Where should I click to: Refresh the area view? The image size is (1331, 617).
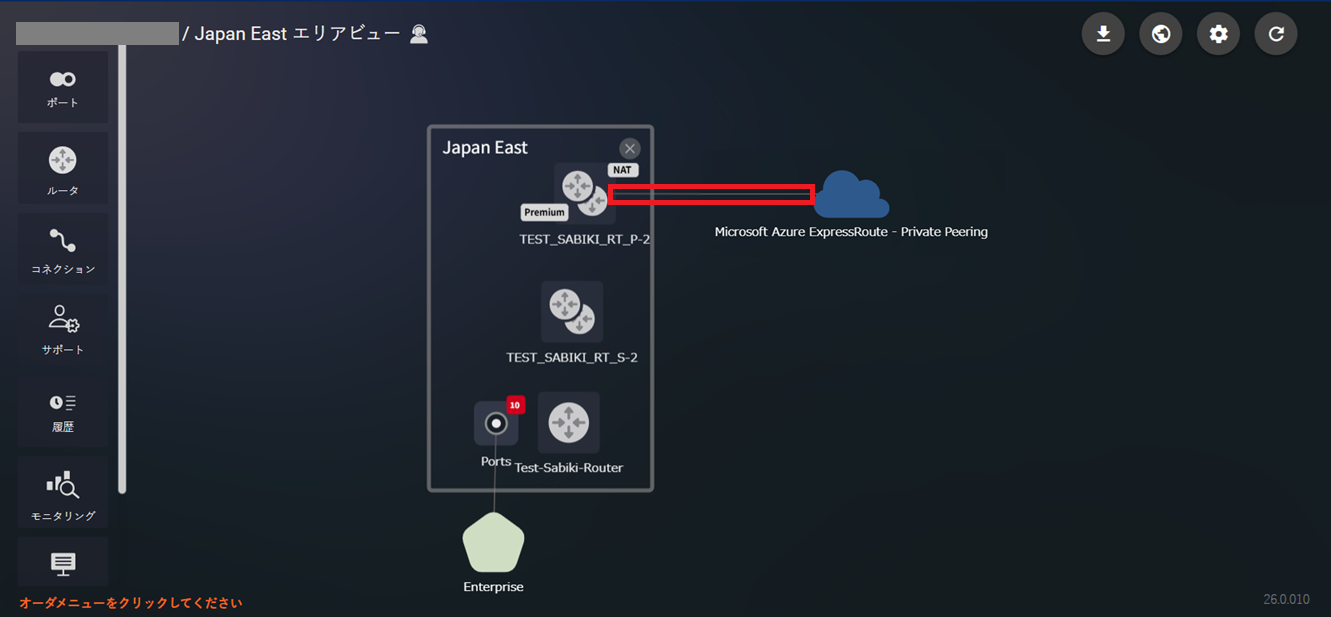tap(1276, 34)
